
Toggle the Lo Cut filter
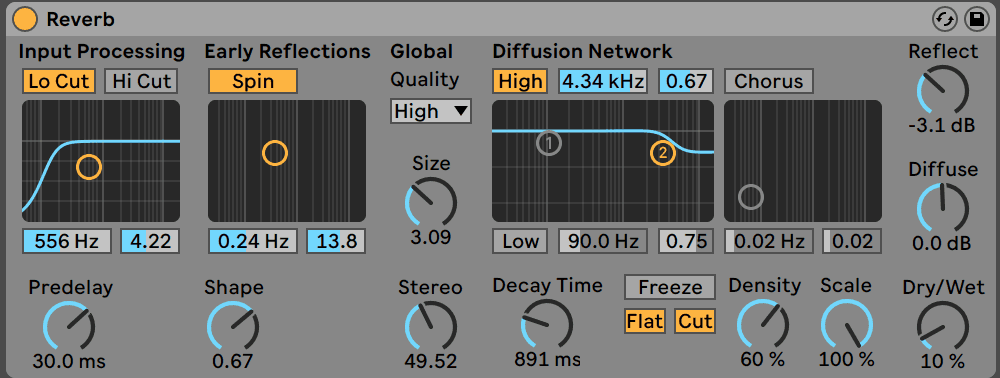point(59,81)
